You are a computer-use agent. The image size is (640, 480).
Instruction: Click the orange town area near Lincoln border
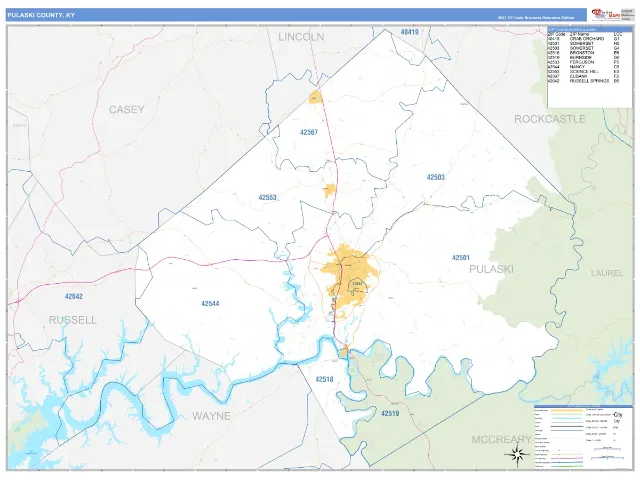click(x=315, y=98)
